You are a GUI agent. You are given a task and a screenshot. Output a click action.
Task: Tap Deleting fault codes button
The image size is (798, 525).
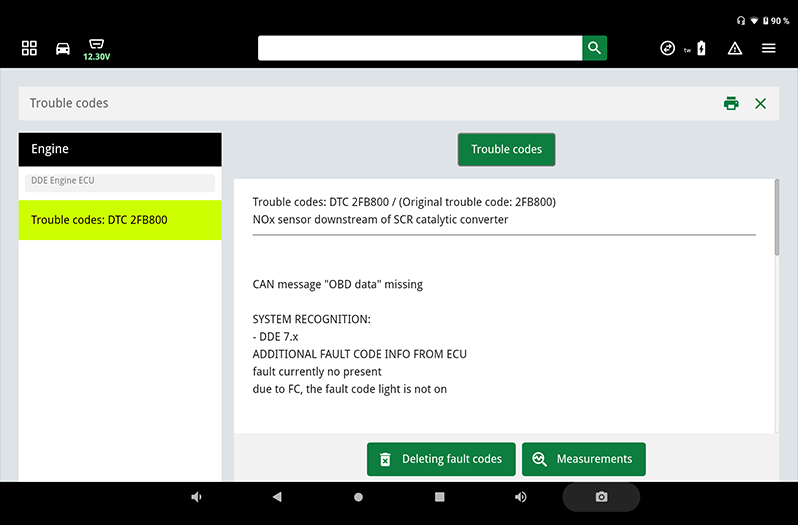(x=441, y=459)
